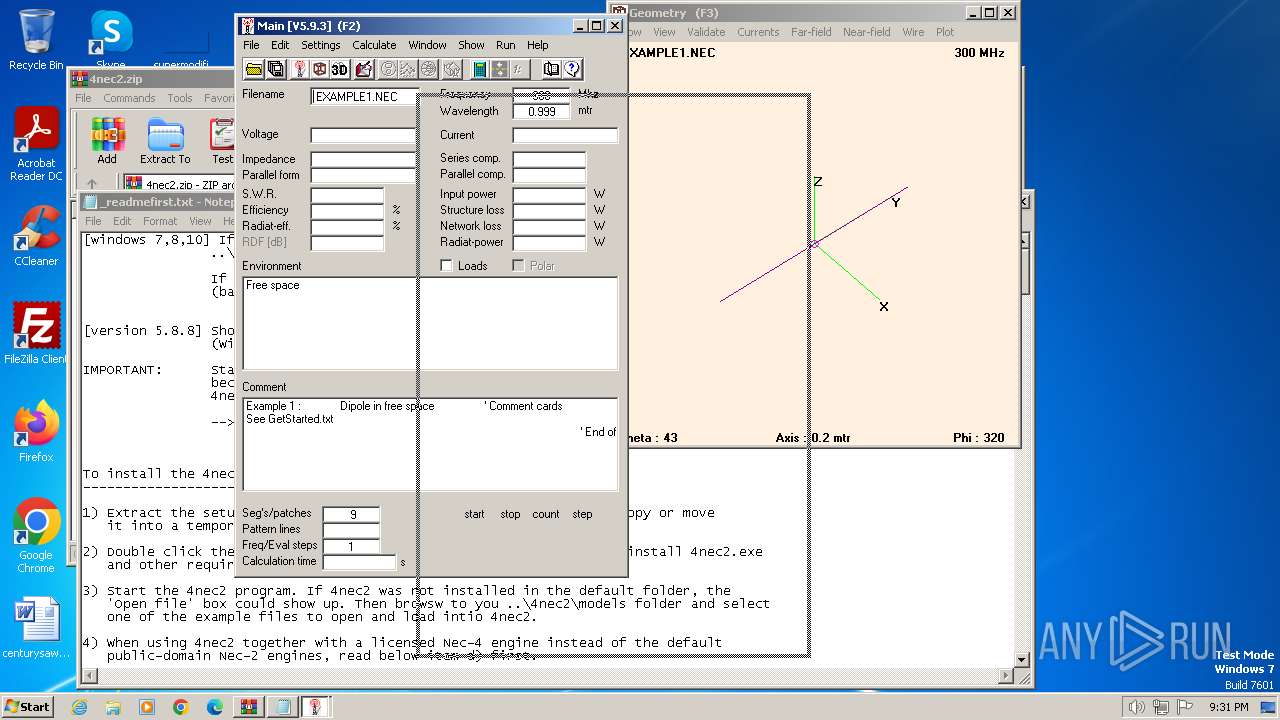Viewport: 1280px width, 720px height.
Task: Open the Edit menu in Main window
Action: point(280,45)
